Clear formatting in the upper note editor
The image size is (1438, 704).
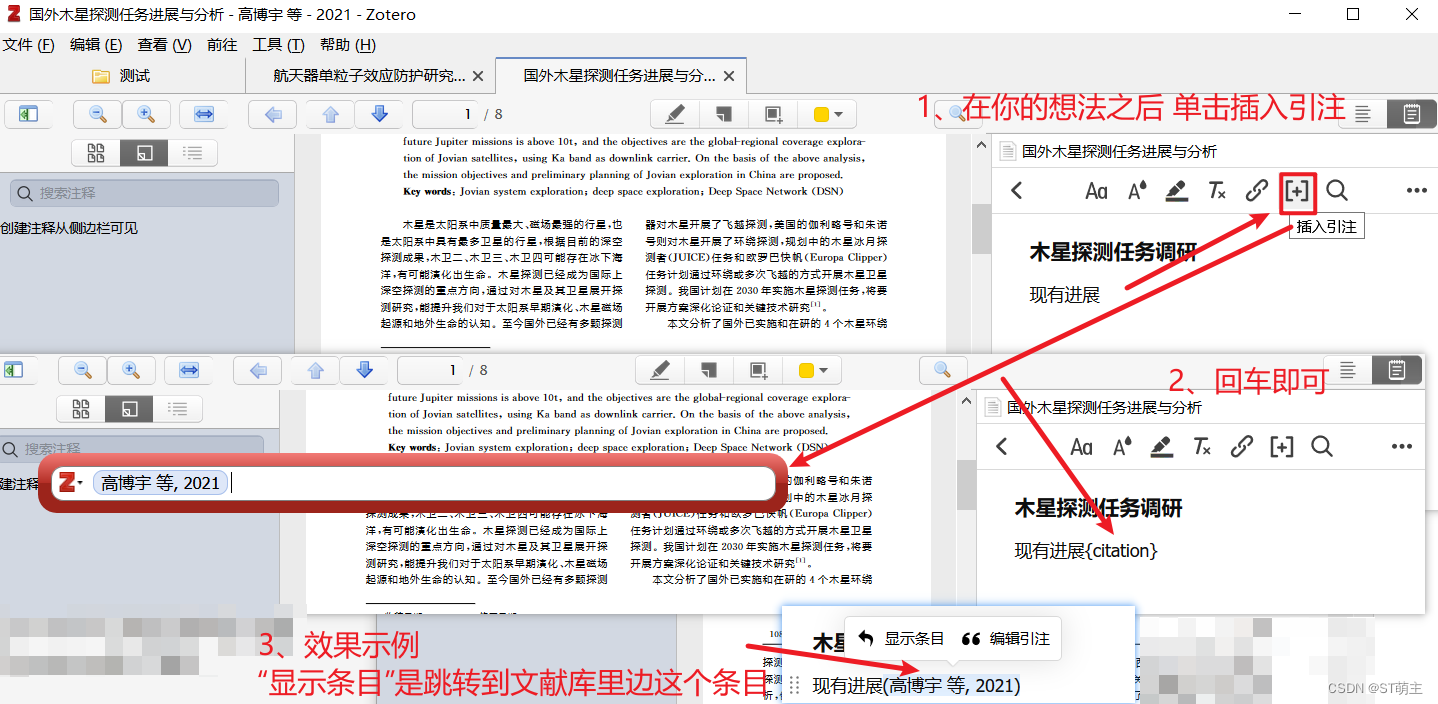tap(1217, 191)
